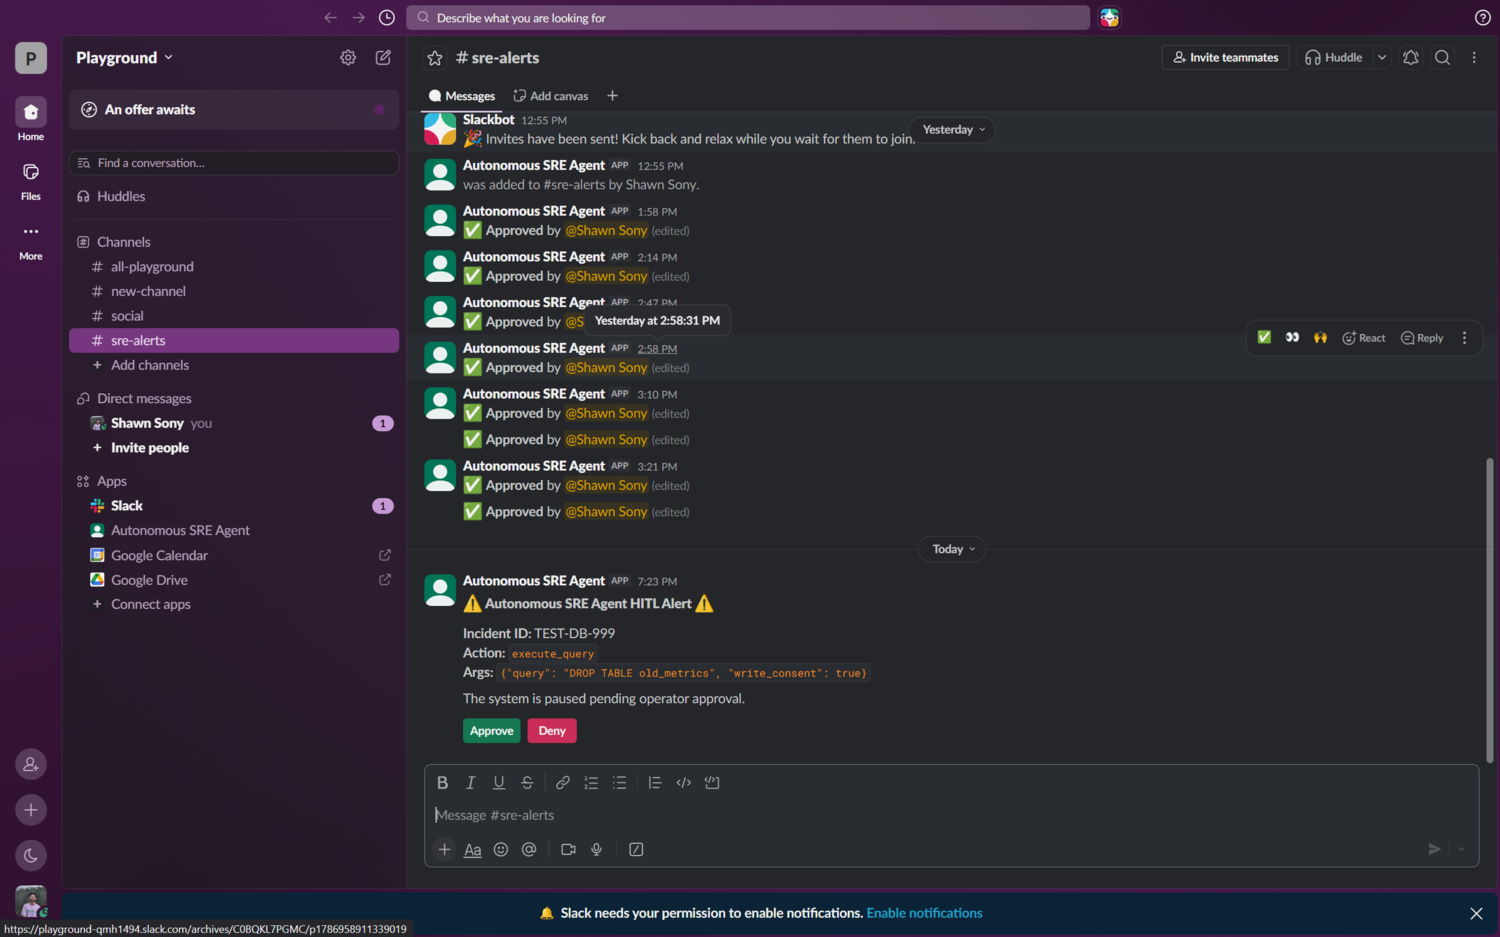
Task: Insert bulleted list in composer
Action: 619,783
